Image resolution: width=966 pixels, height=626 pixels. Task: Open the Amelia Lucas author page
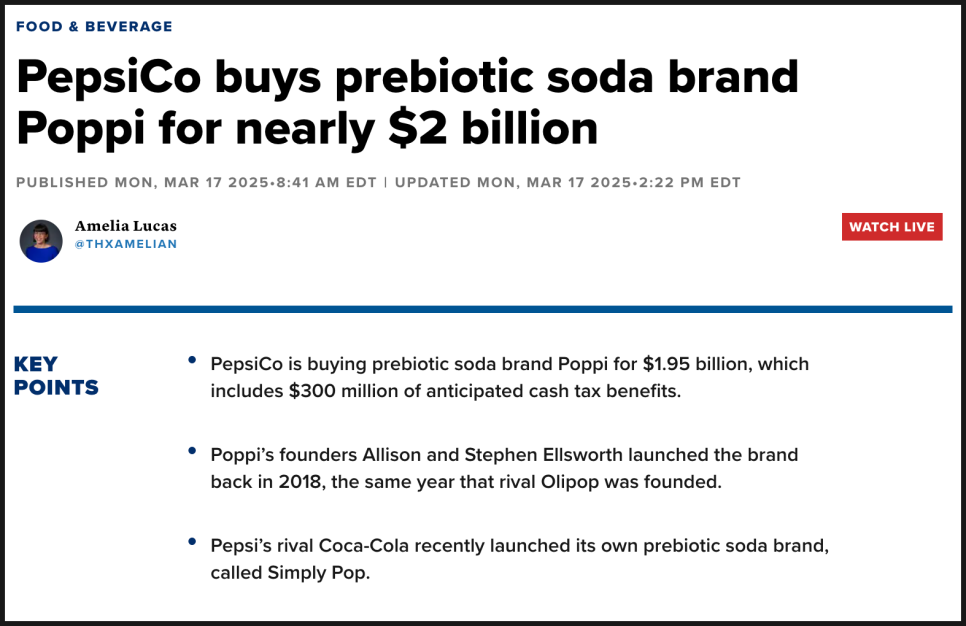click(x=126, y=226)
